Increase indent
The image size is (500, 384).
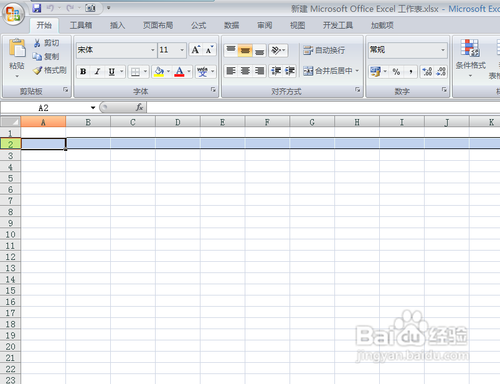pyautogui.click(x=289, y=71)
